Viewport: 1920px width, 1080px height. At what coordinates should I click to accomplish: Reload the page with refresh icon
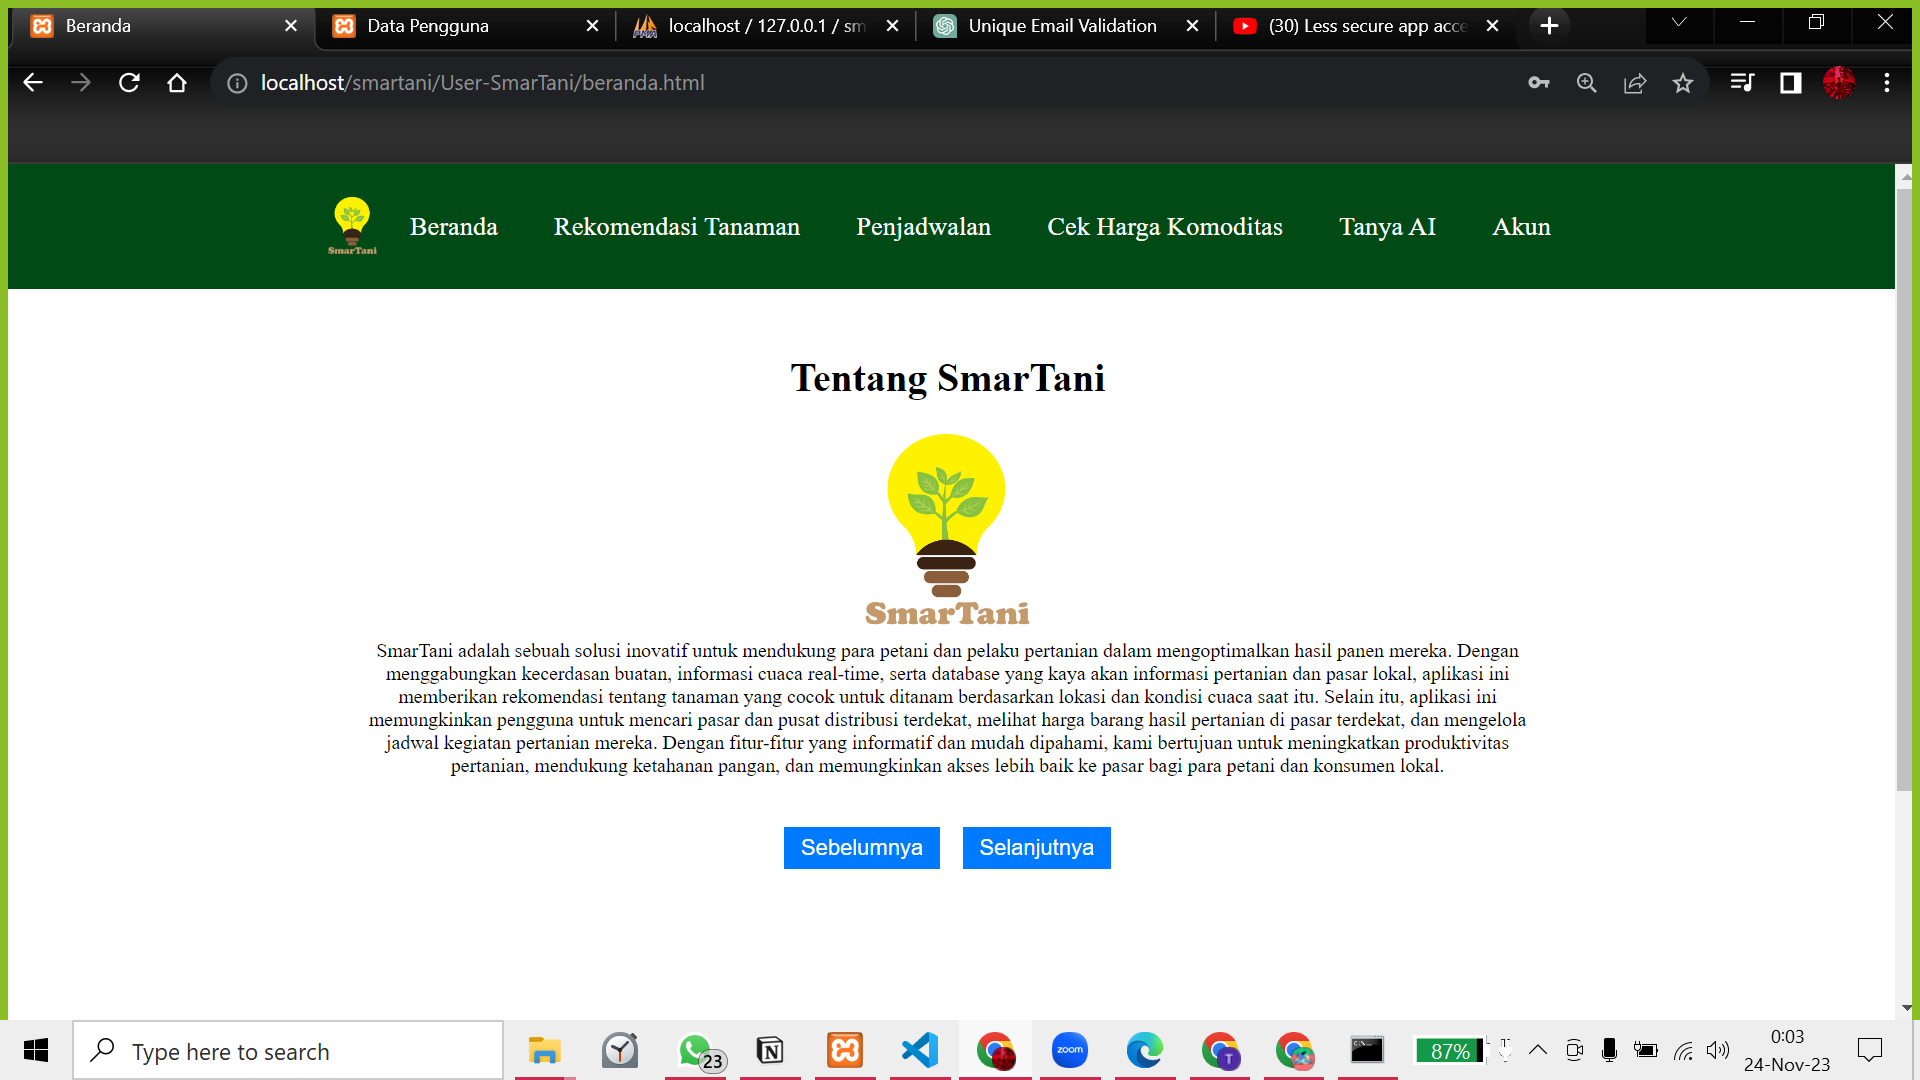coord(129,83)
